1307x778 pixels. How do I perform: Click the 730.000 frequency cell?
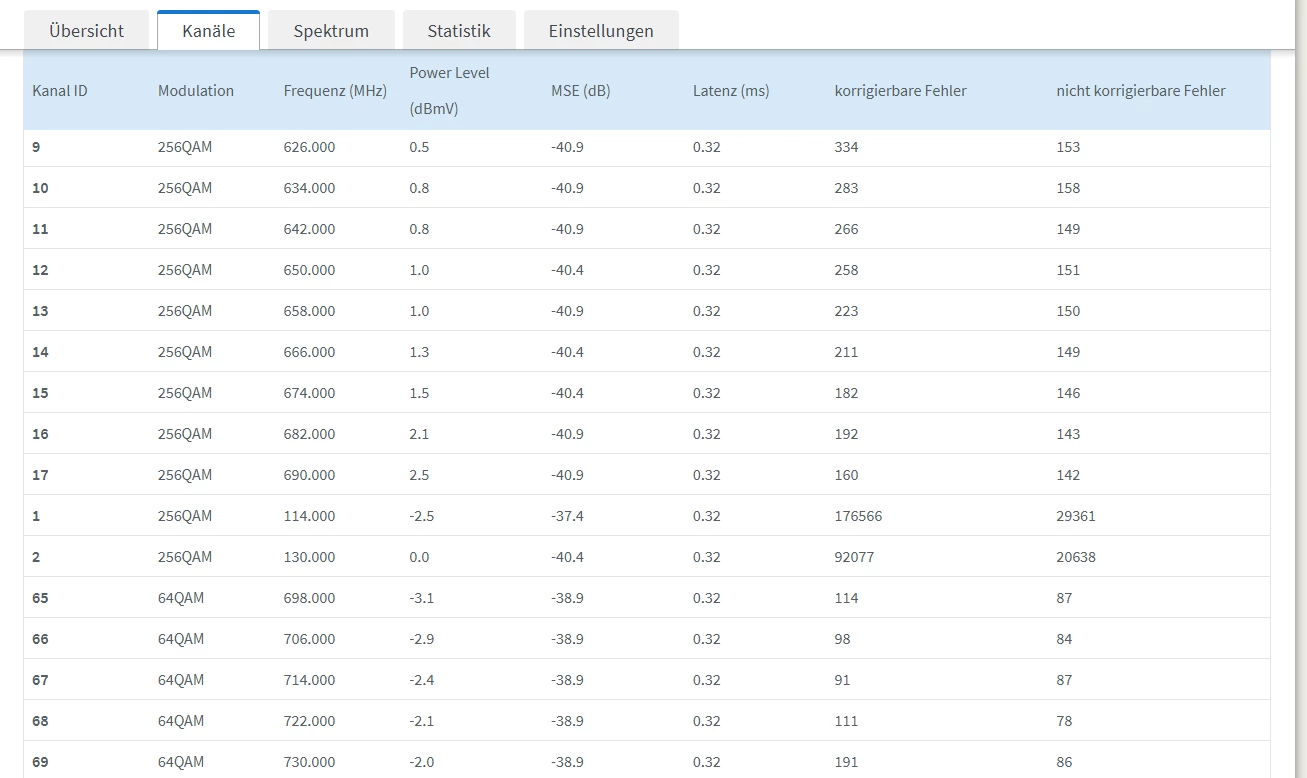click(x=309, y=762)
